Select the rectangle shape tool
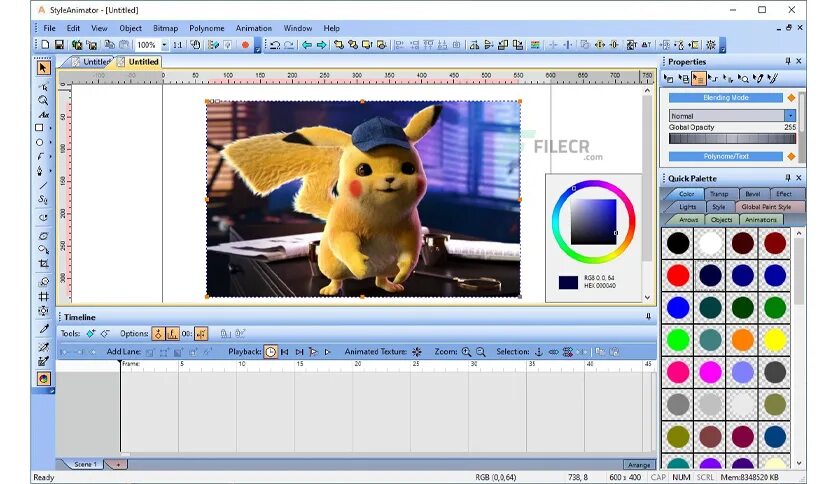 click(39, 128)
